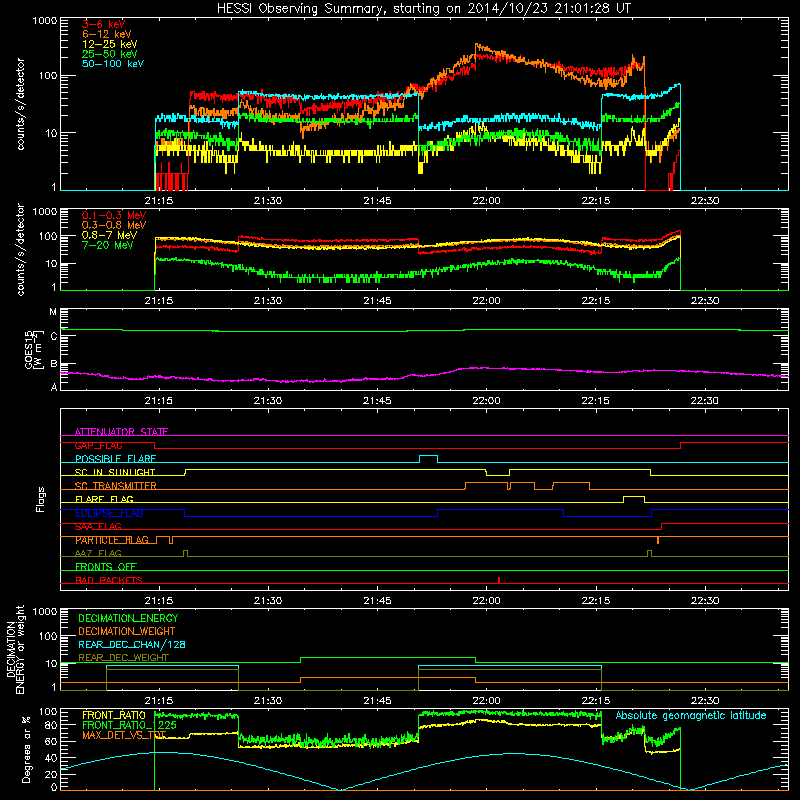The height and width of the screenshot is (800, 800).
Task: Click the 0.1-0.3 MeV legend entry
Action: pos(114,215)
